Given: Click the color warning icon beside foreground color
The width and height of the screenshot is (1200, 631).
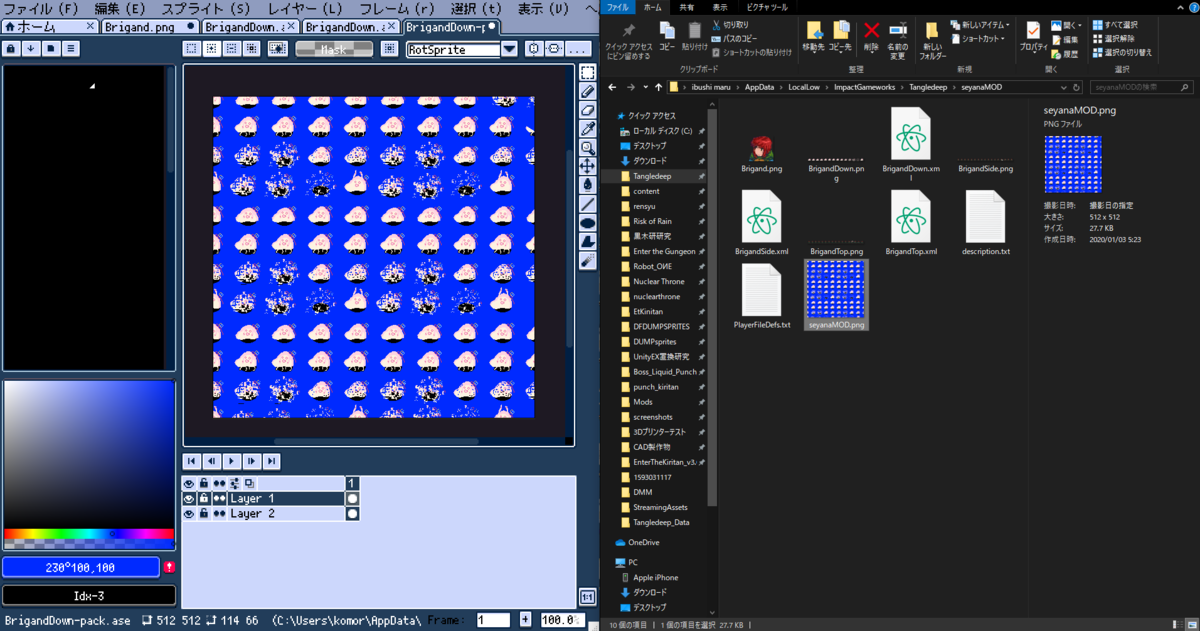Looking at the screenshot, I should click(x=169, y=567).
